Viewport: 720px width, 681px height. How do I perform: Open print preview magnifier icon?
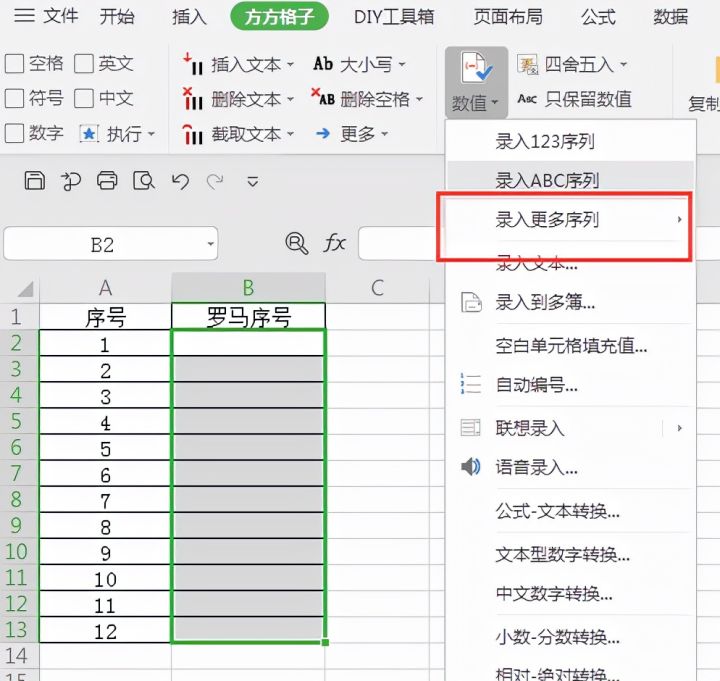[144, 181]
